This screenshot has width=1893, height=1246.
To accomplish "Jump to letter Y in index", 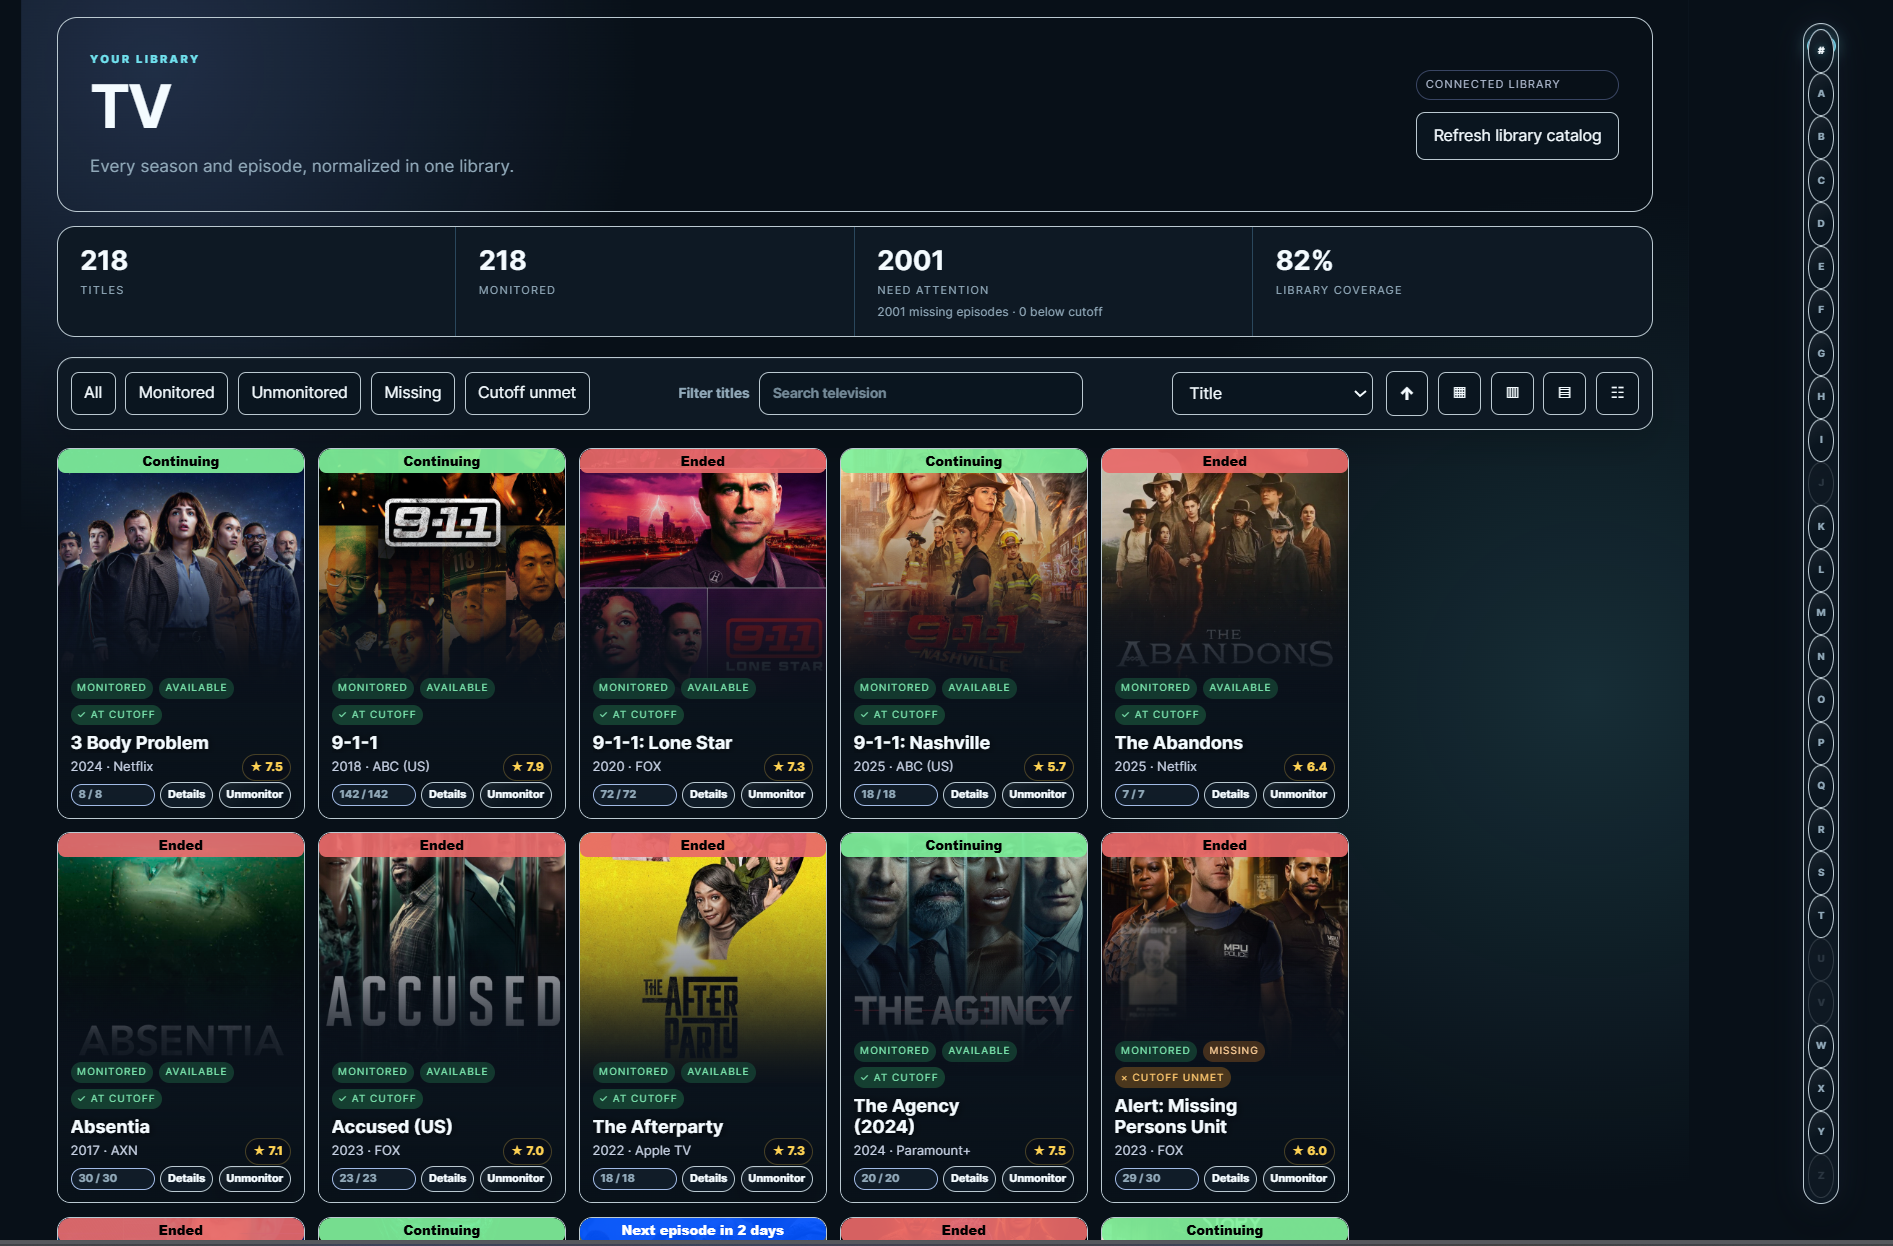I will click(1821, 1131).
